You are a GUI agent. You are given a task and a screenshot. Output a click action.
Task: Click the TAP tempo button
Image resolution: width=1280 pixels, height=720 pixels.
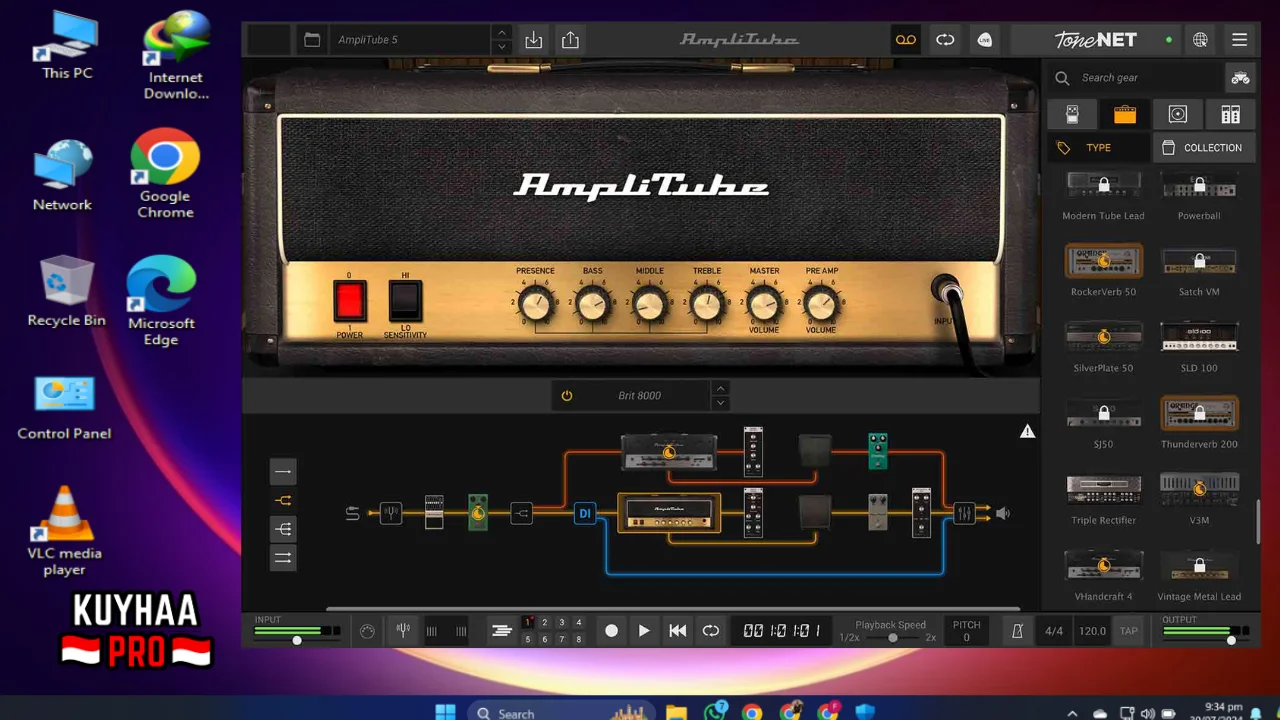(x=1128, y=631)
